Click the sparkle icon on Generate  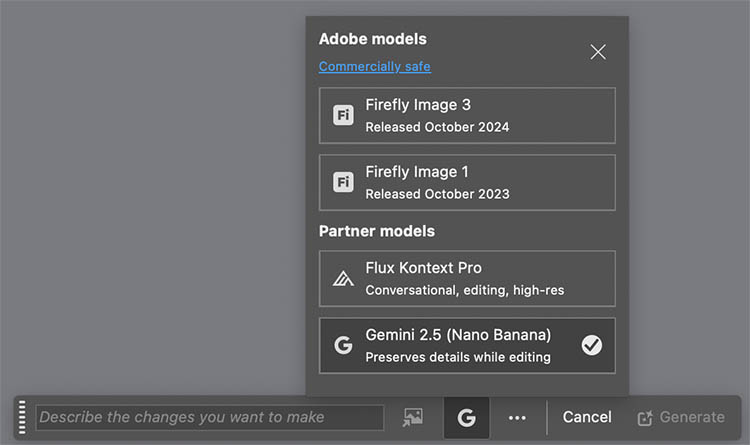coord(645,417)
